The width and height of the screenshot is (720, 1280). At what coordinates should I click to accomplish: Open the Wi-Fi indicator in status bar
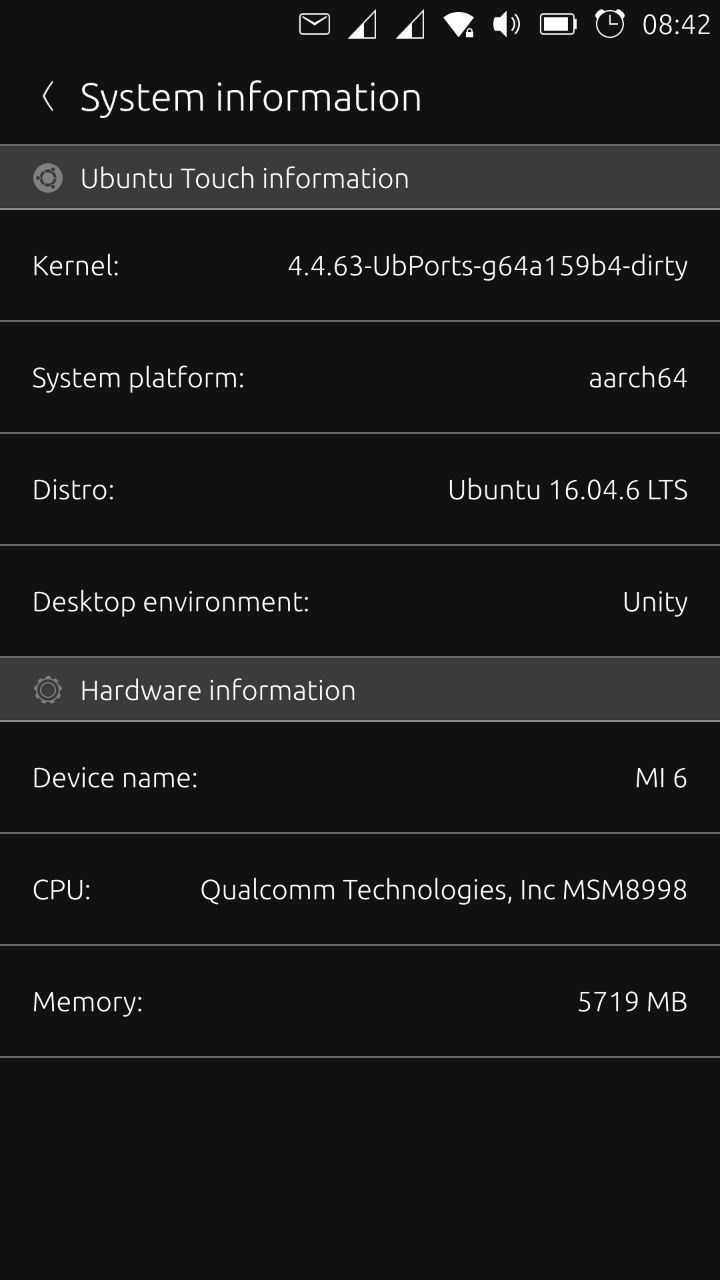coord(459,24)
